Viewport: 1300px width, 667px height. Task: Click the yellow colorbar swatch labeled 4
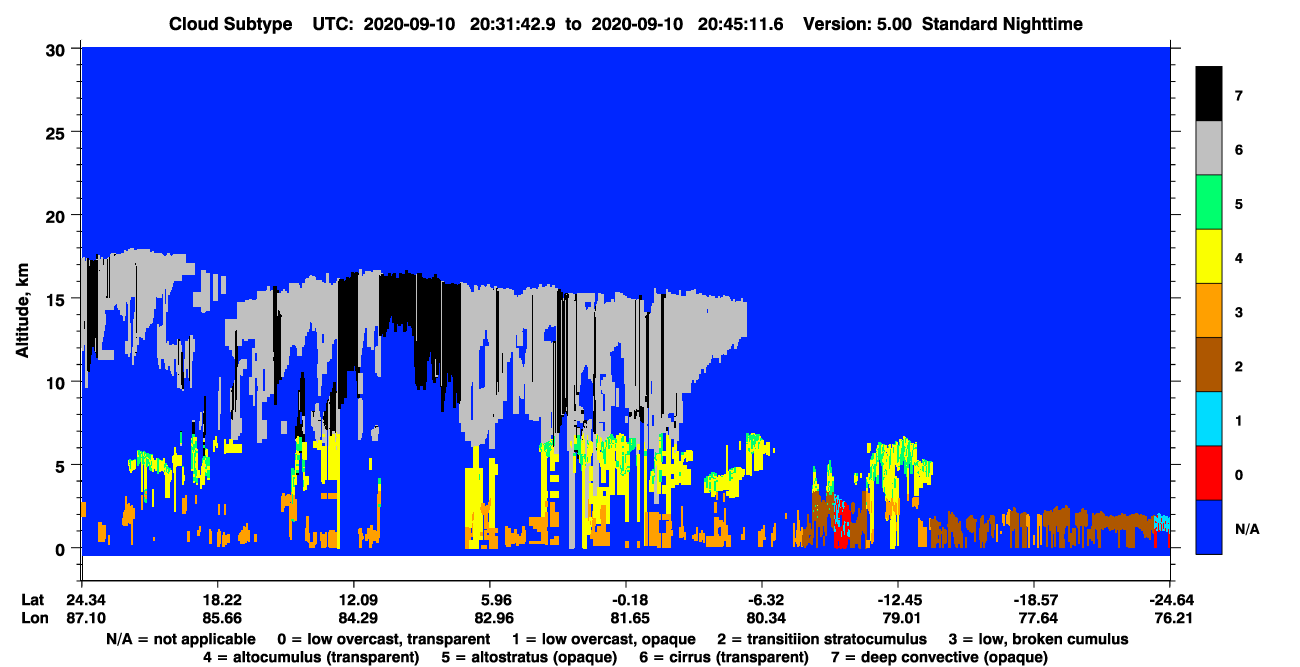point(1209,257)
